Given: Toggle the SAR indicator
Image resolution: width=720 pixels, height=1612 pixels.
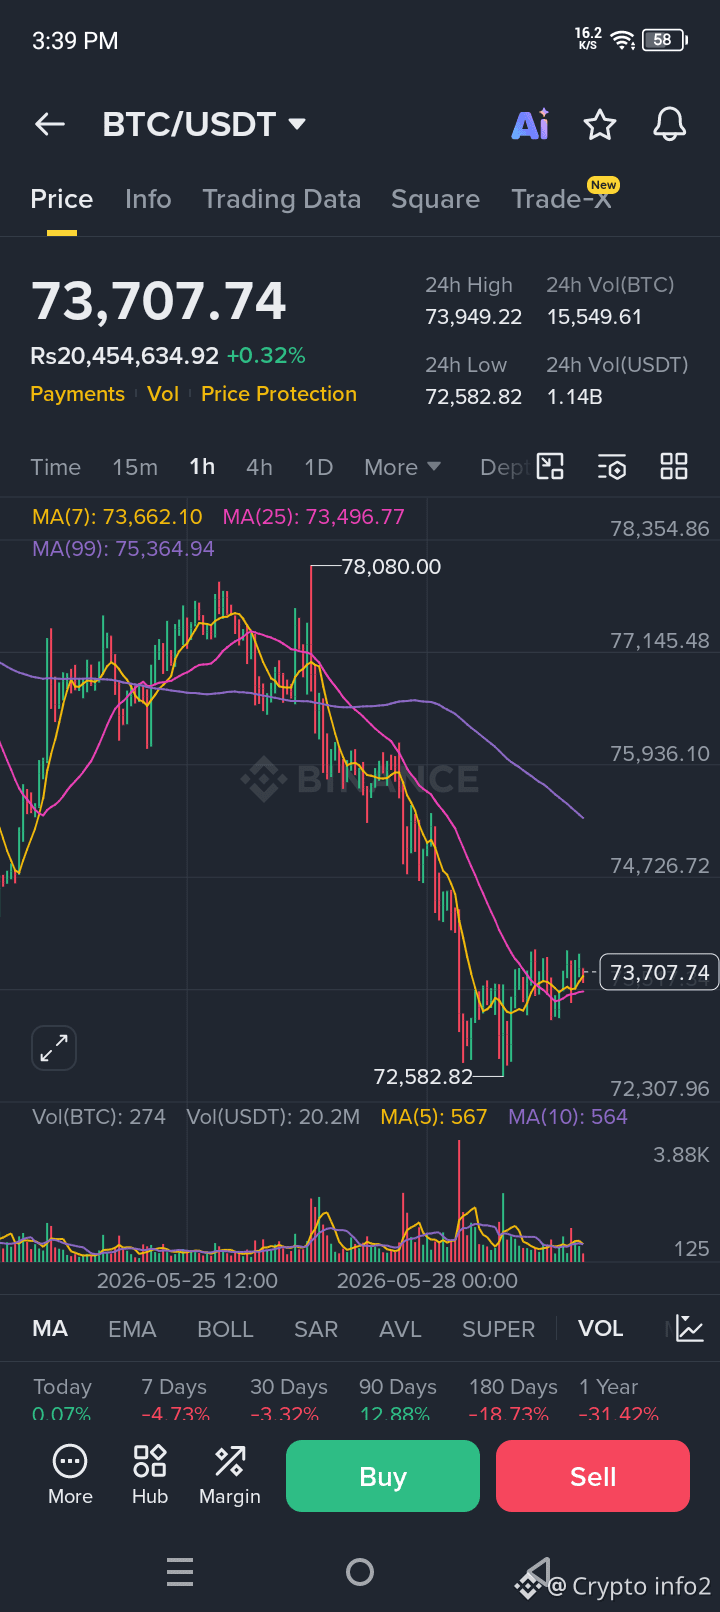Looking at the screenshot, I should (316, 1329).
